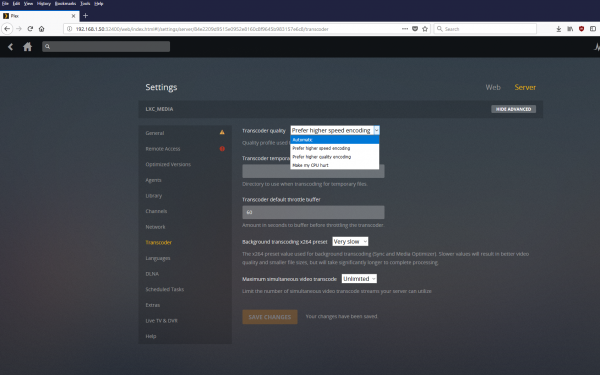
Task: Open the Firefox library icon
Action: pyautogui.click(x=570, y=29)
